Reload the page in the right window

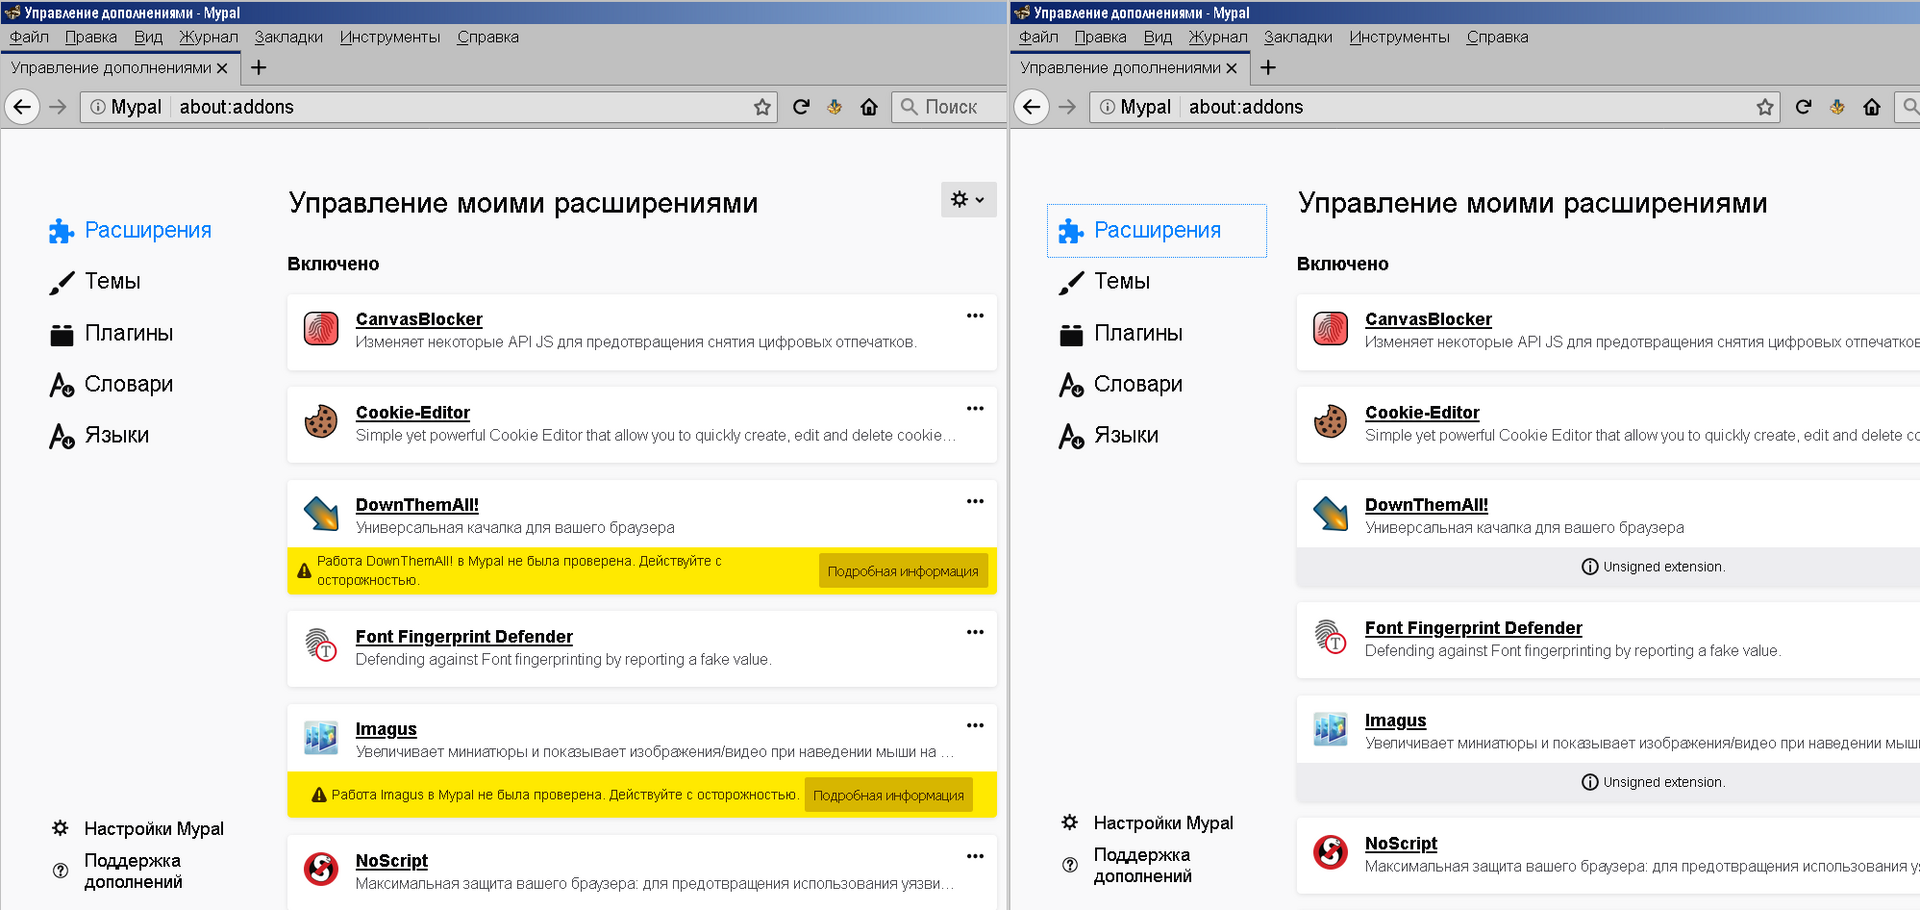[1803, 107]
